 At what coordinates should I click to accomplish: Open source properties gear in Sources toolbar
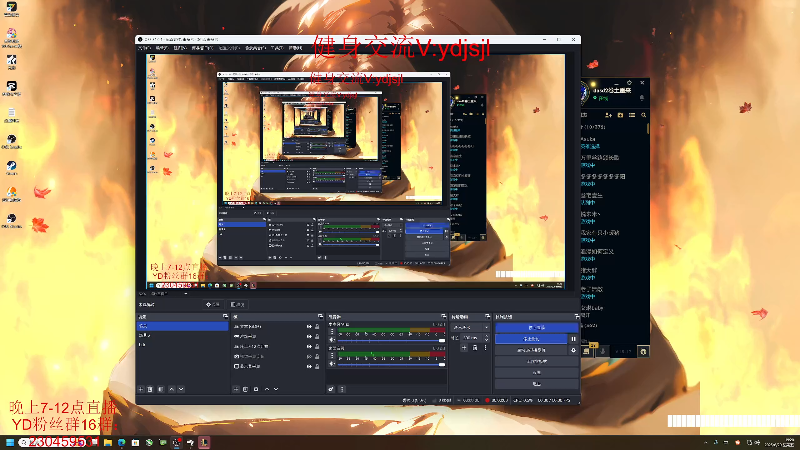(x=256, y=389)
